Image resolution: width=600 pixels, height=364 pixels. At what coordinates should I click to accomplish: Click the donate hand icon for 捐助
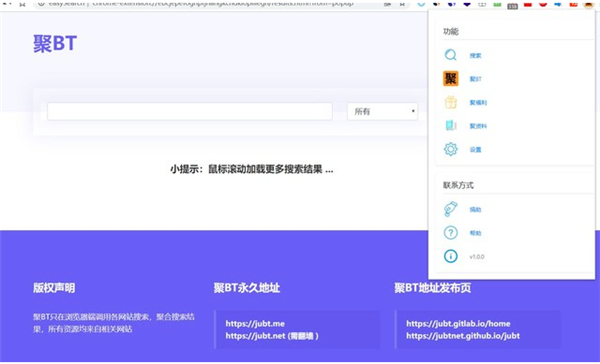(x=450, y=209)
